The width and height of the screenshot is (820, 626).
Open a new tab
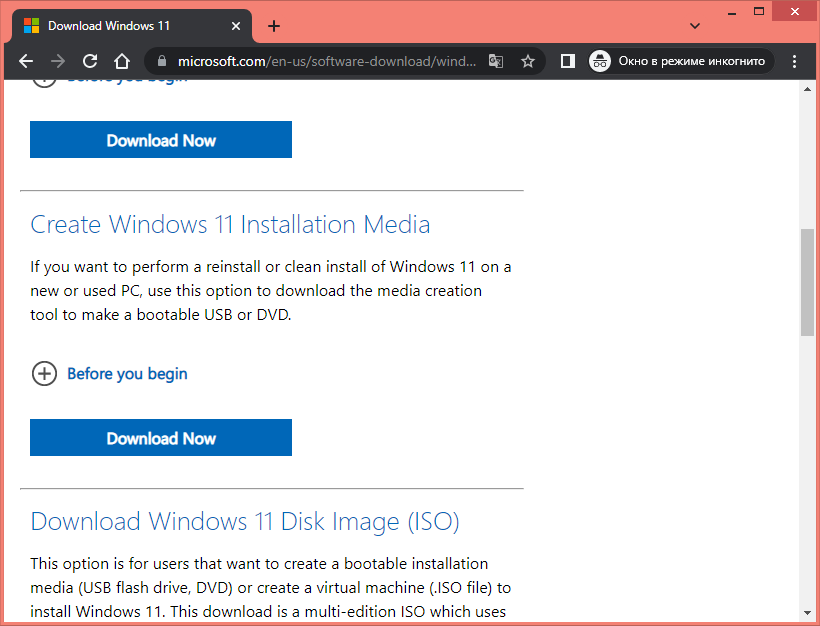click(x=274, y=26)
